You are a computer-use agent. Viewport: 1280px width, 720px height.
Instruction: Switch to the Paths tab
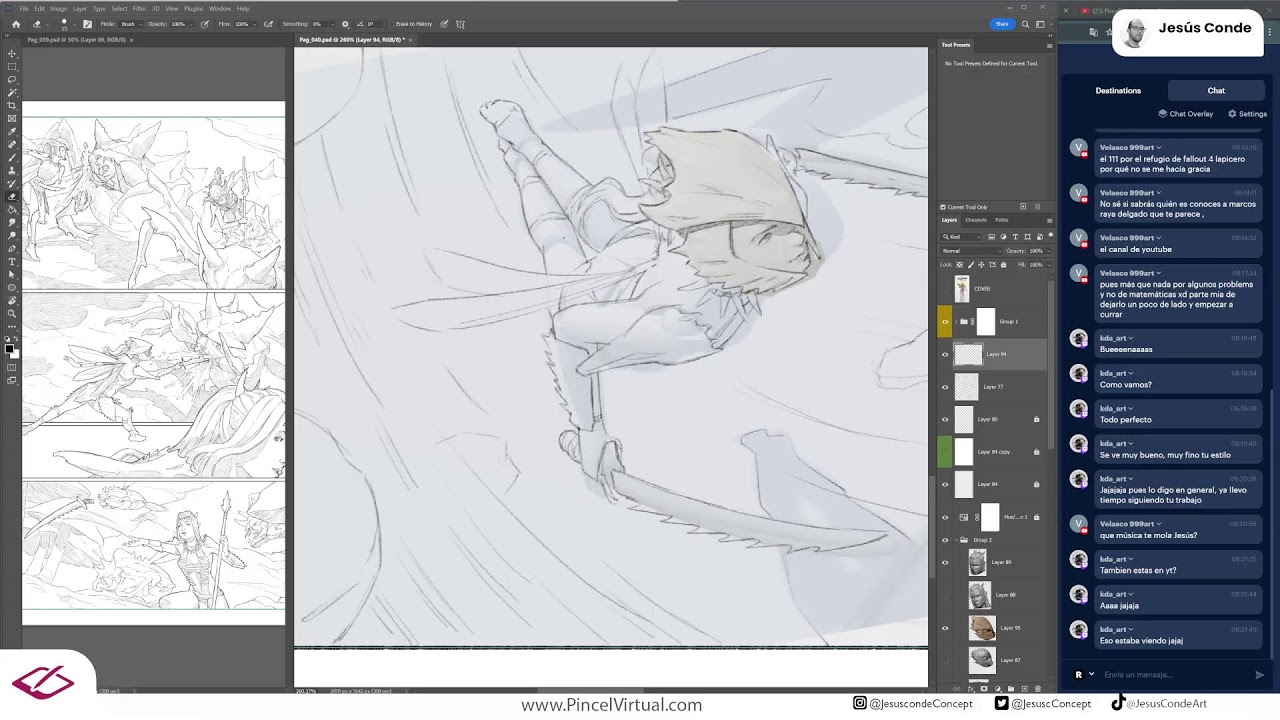click(1002, 220)
